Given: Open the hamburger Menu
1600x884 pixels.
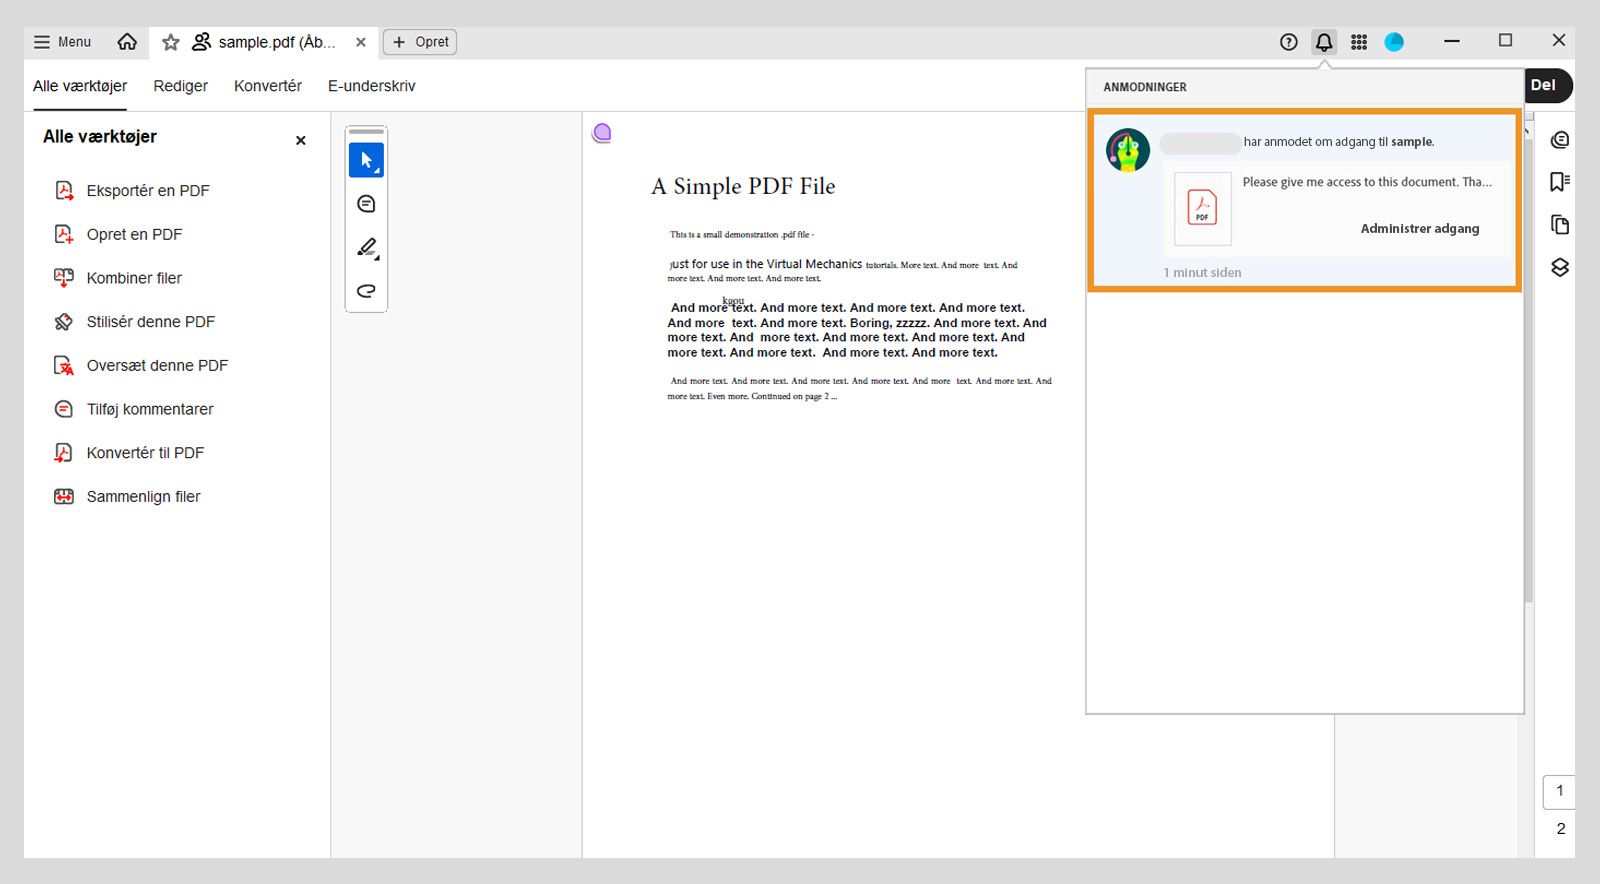Looking at the screenshot, I should [x=62, y=42].
